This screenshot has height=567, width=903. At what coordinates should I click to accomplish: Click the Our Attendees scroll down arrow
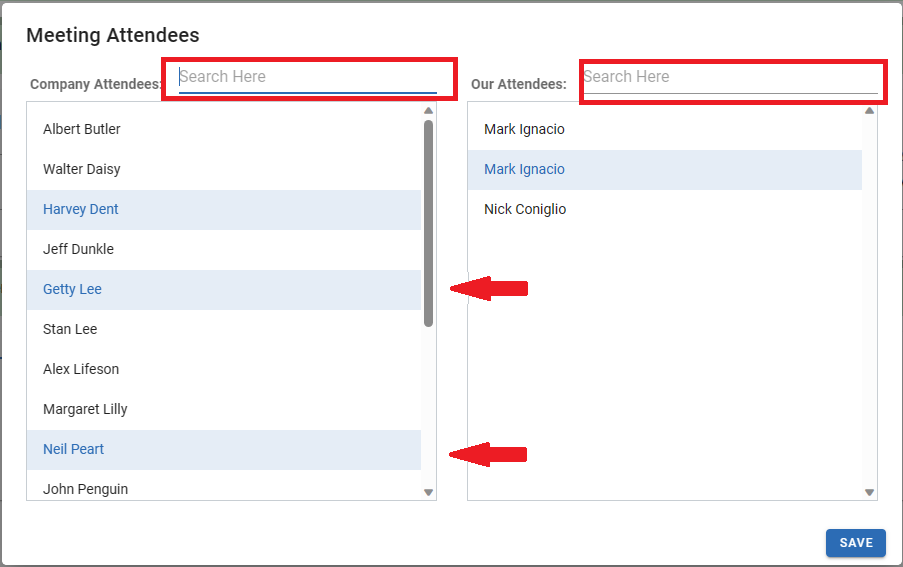(869, 492)
